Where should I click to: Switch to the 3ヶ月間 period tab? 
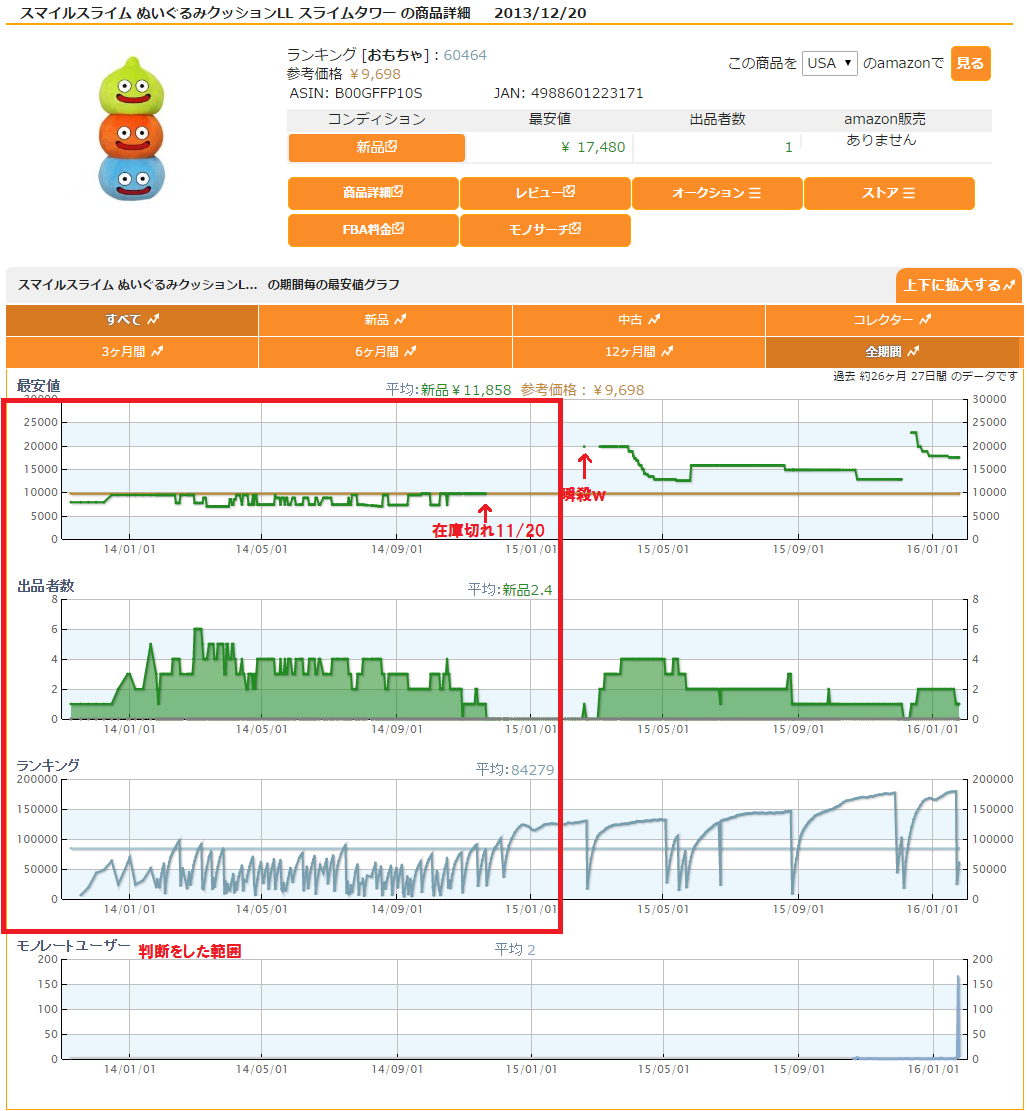[x=132, y=351]
